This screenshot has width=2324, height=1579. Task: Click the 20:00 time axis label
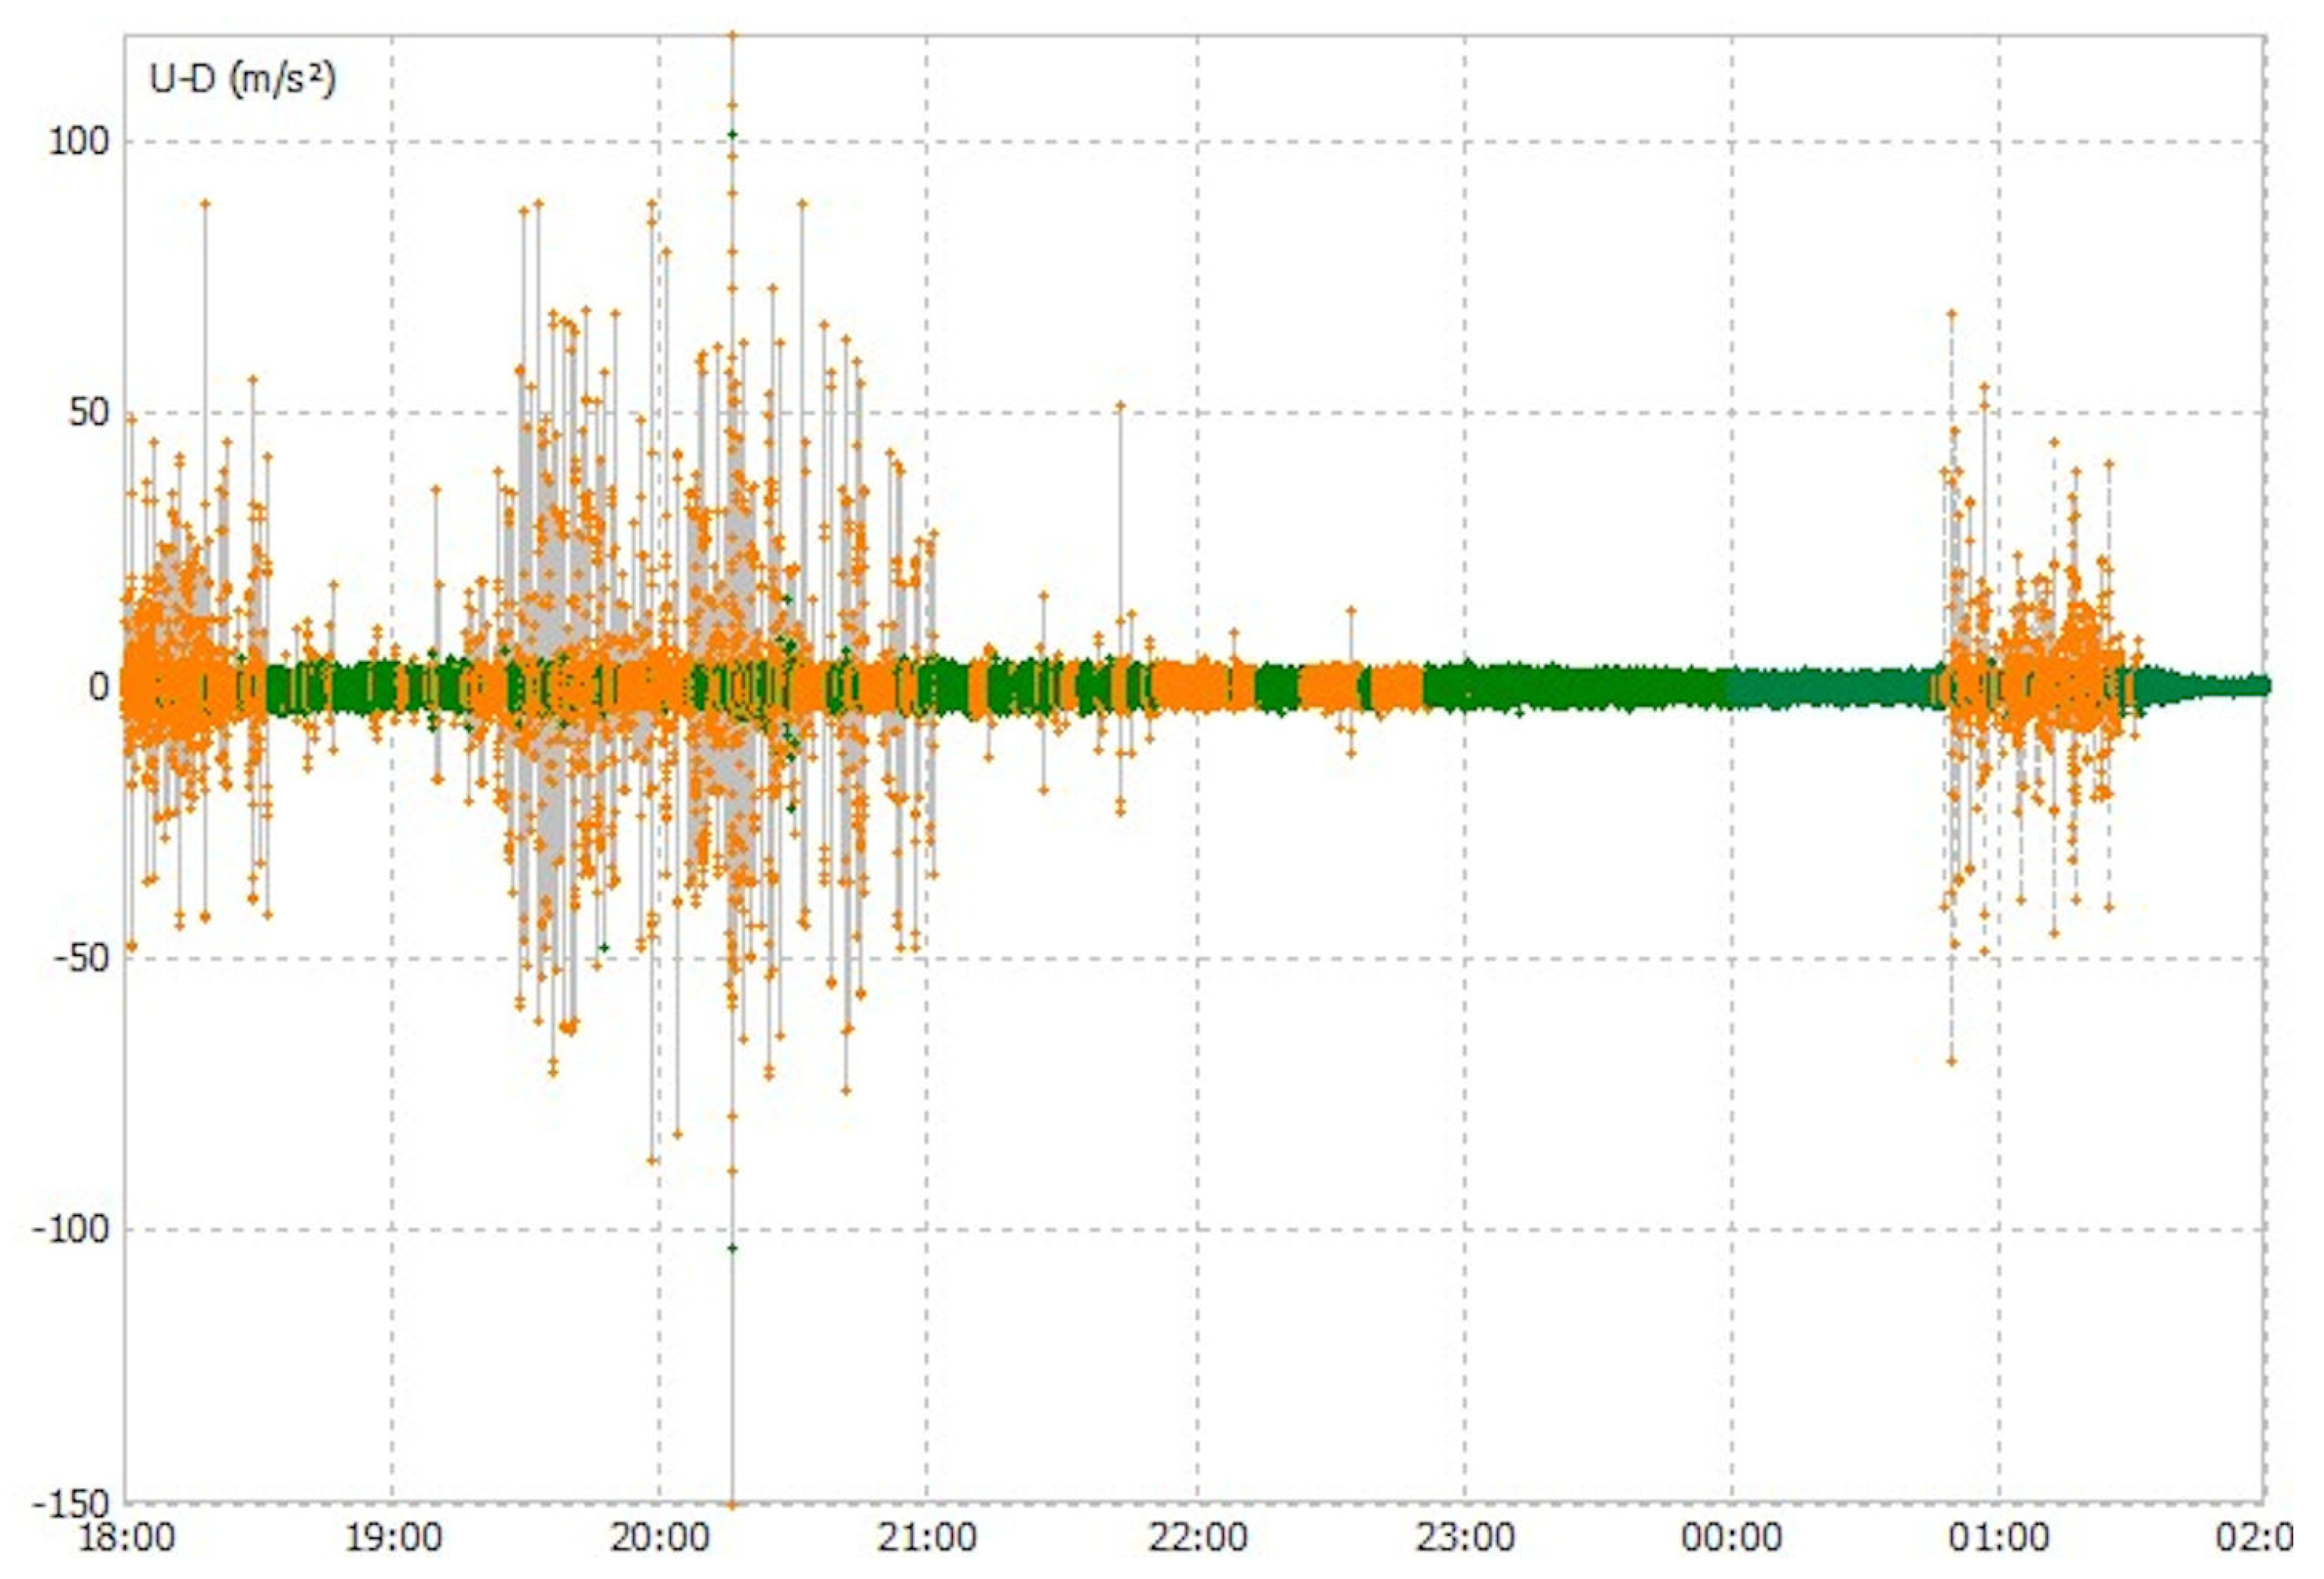[x=660, y=1538]
